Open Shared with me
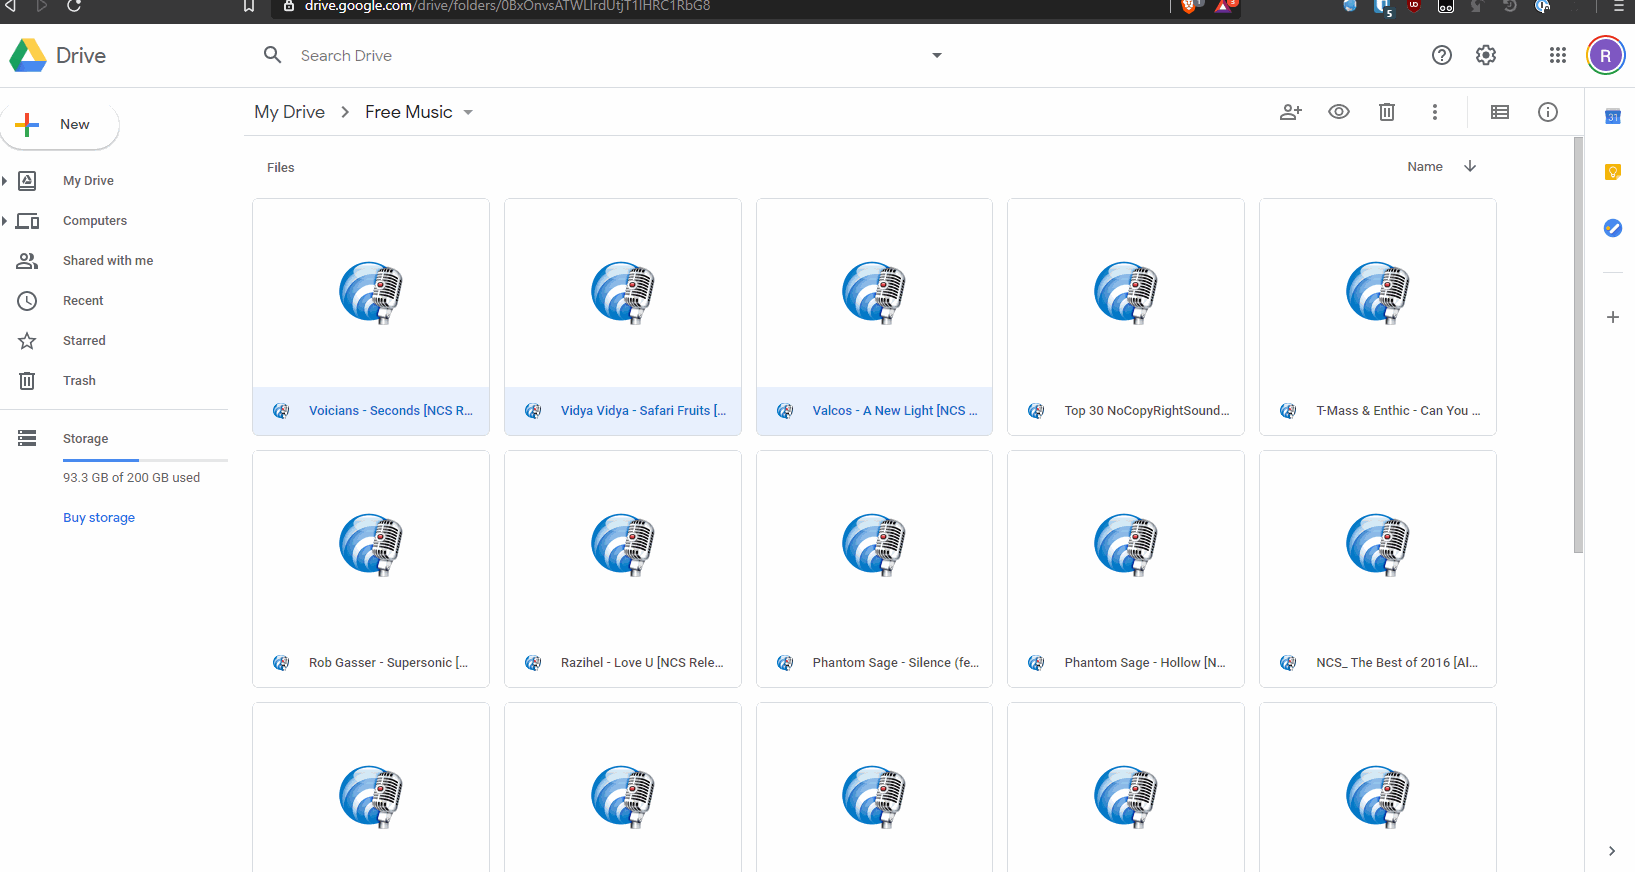The width and height of the screenshot is (1635, 872). tap(108, 261)
